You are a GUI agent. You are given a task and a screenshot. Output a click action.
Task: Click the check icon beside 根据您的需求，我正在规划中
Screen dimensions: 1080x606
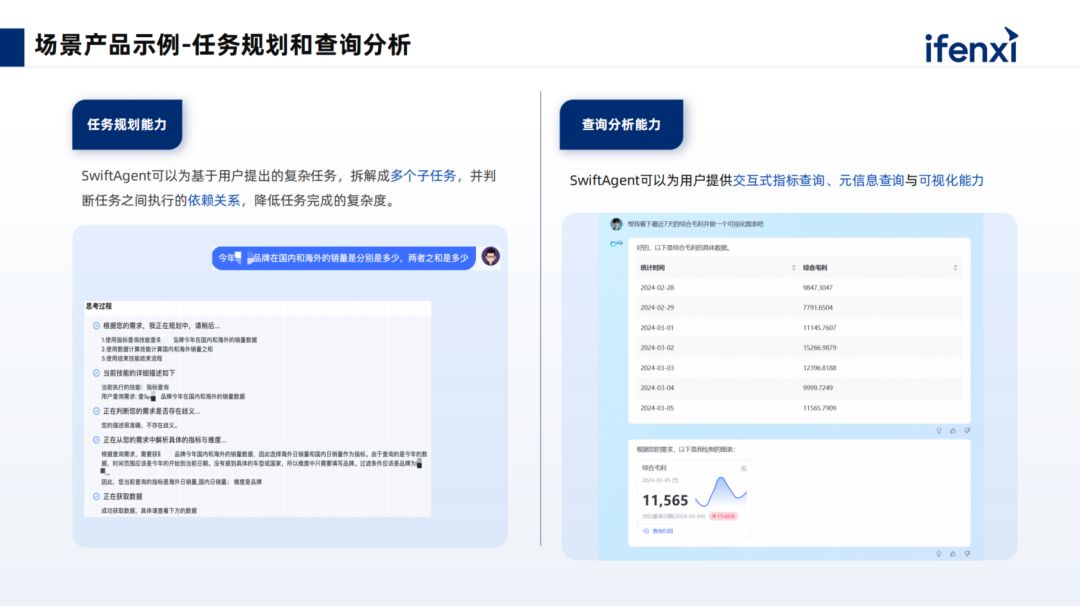pyautogui.click(x=96, y=326)
